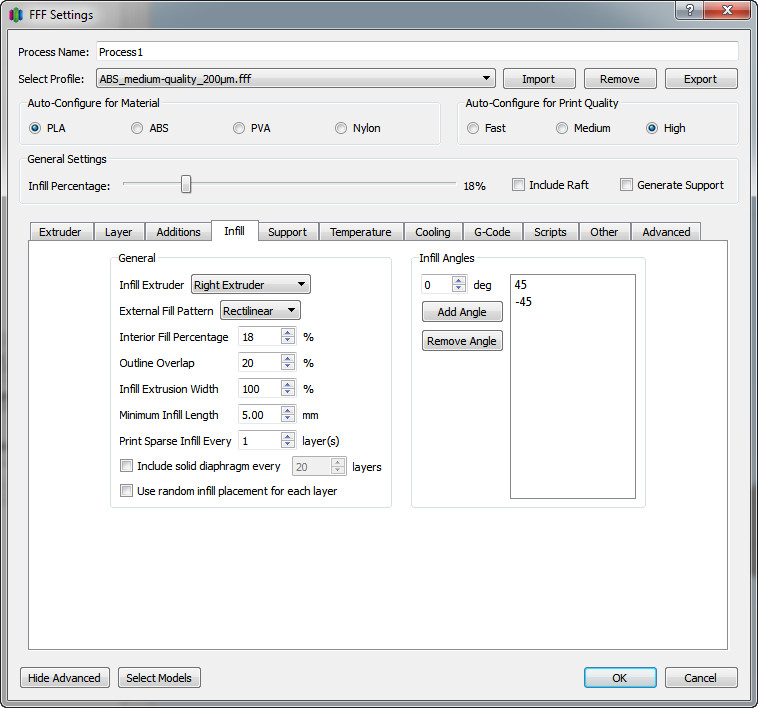Viewport: 758px width, 708px height.
Task: Enable Generate Support checkbox
Action: click(x=627, y=185)
